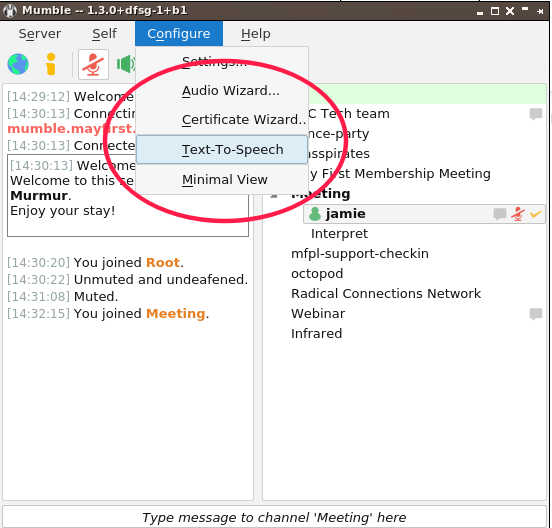The height and width of the screenshot is (528, 552).
Task: Close the Mumble window
Action: coord(510,11)
